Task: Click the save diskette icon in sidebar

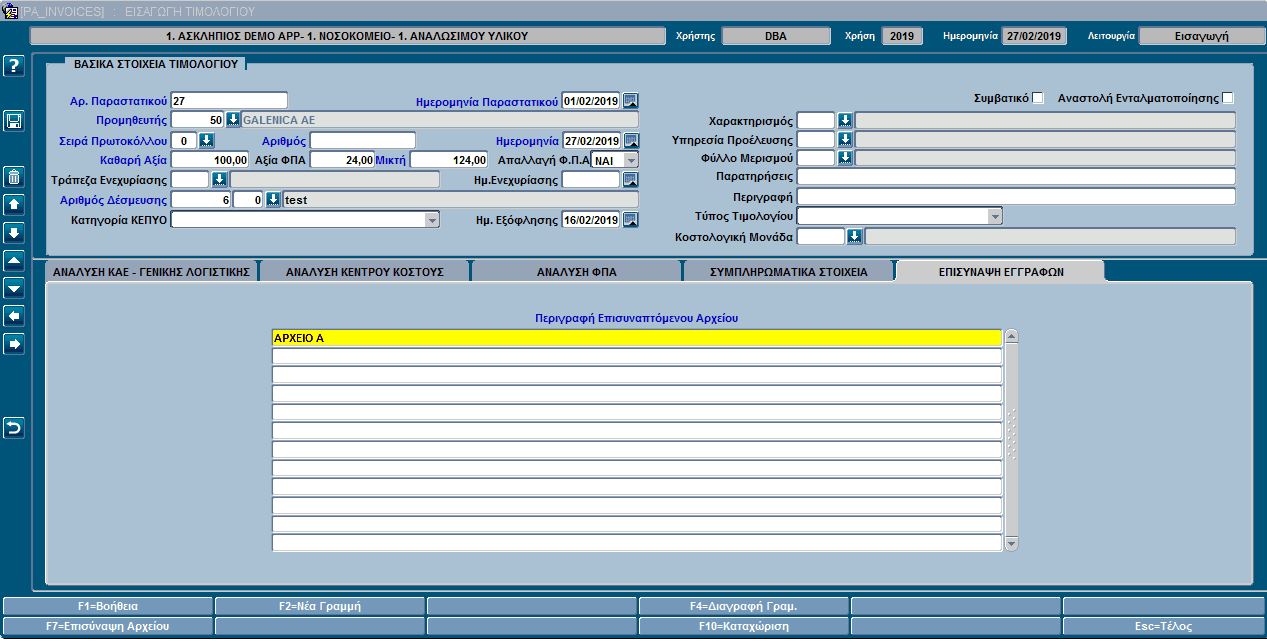Action: pyautogui.click(x=14, y=121)
